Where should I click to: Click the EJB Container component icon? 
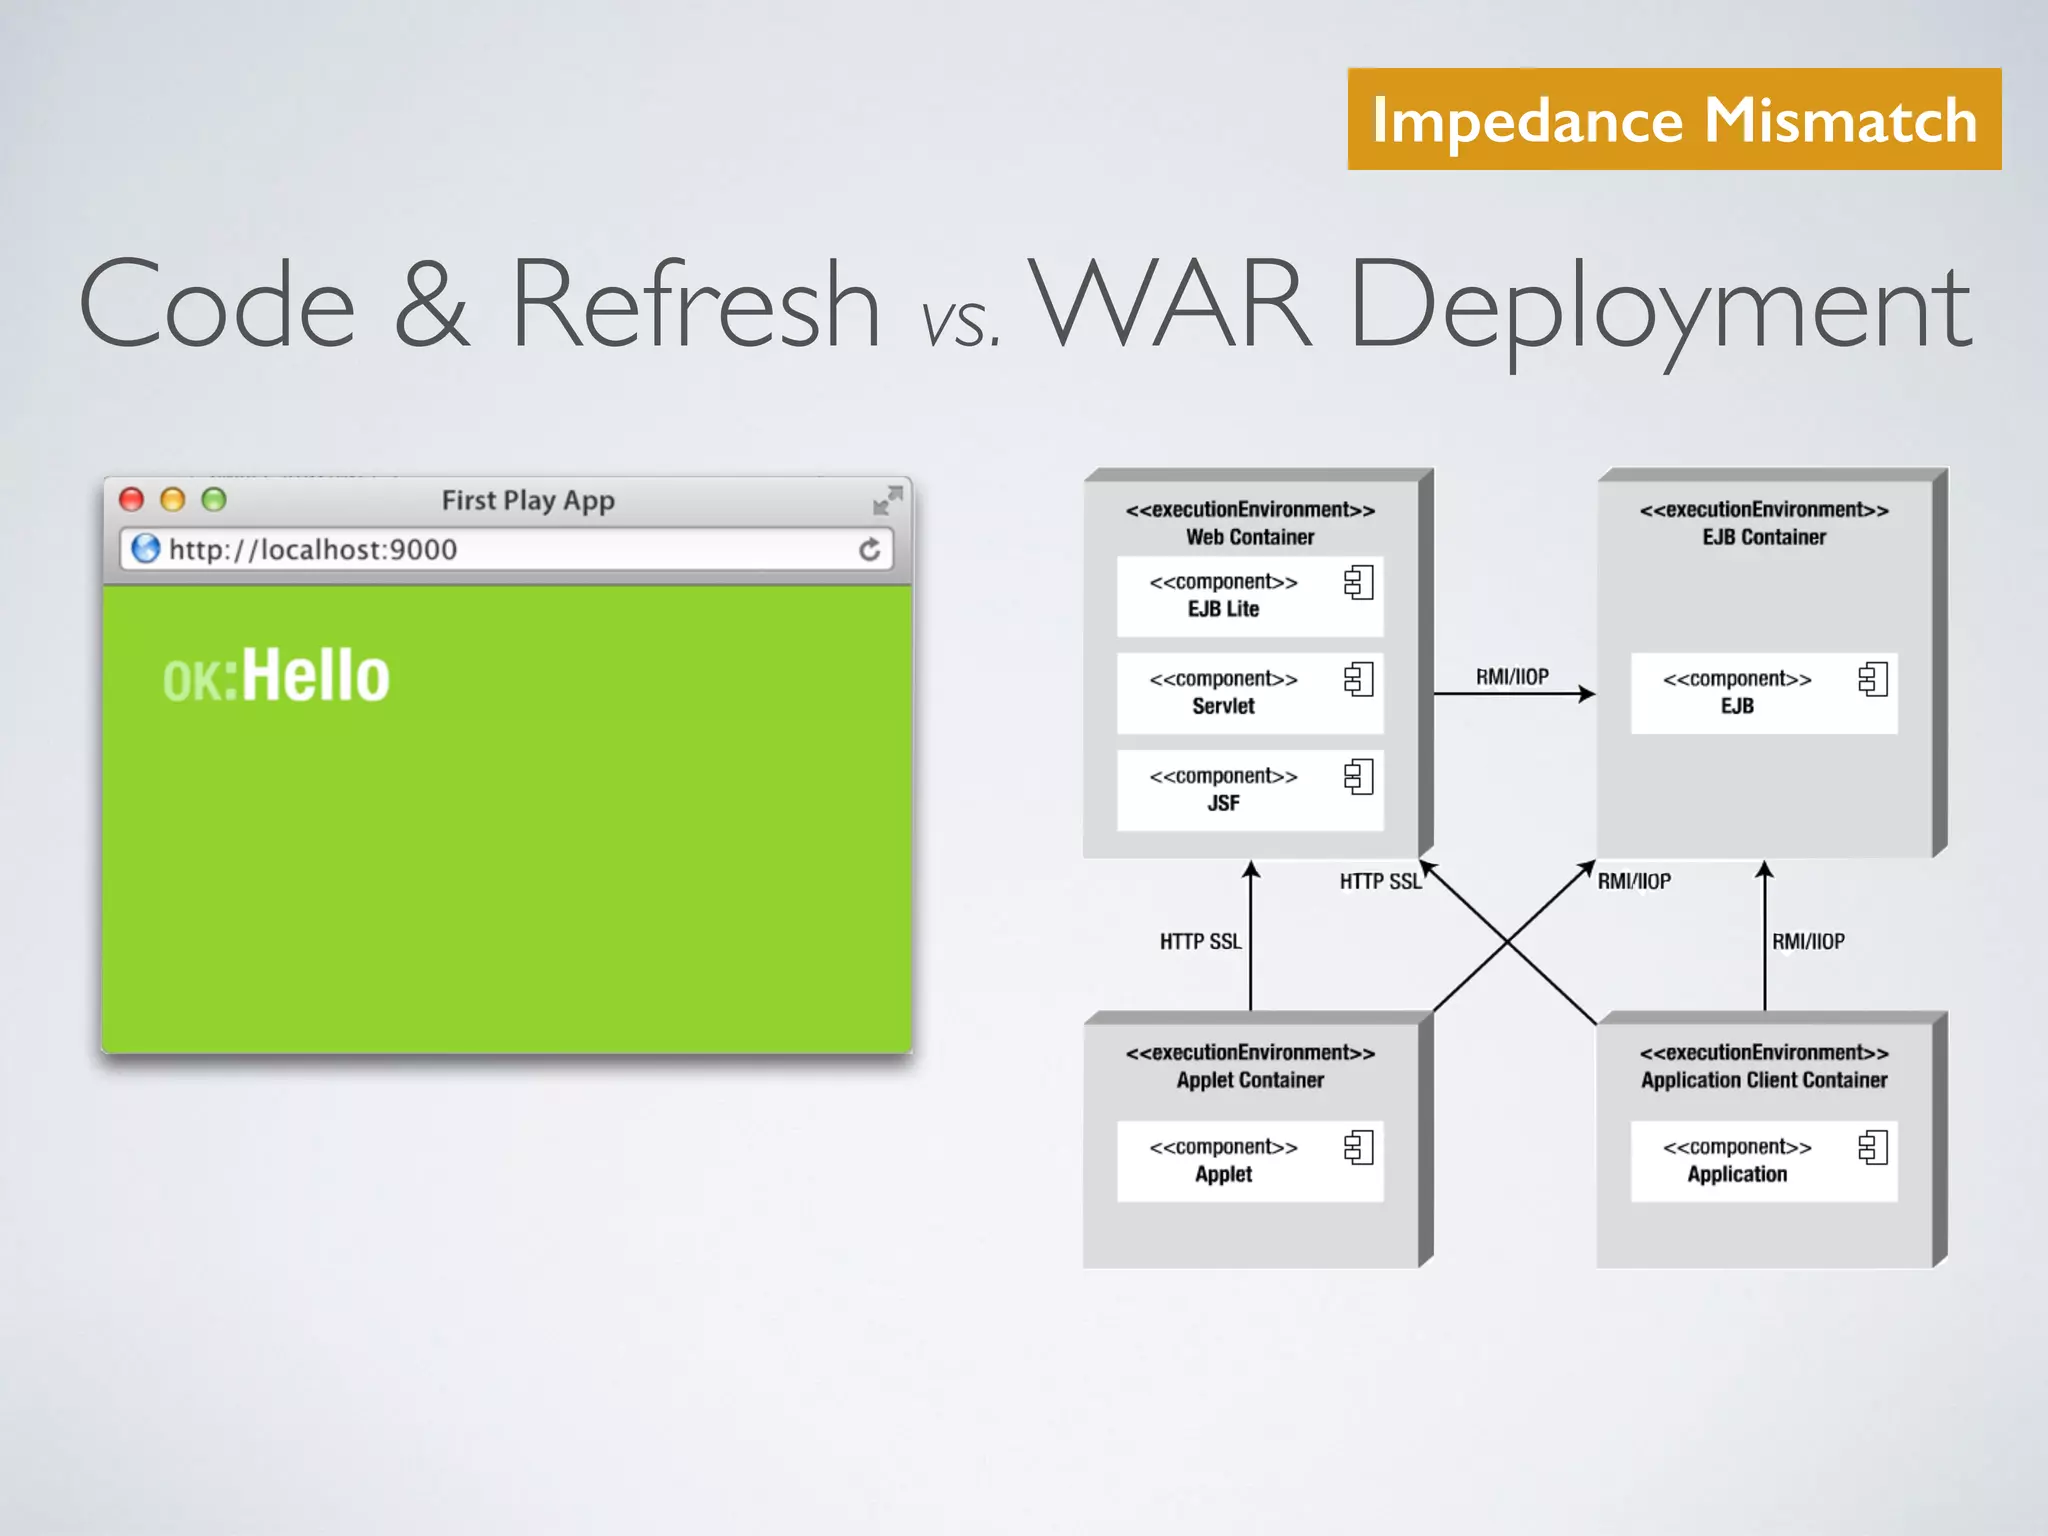click(x=1872, y=680)
